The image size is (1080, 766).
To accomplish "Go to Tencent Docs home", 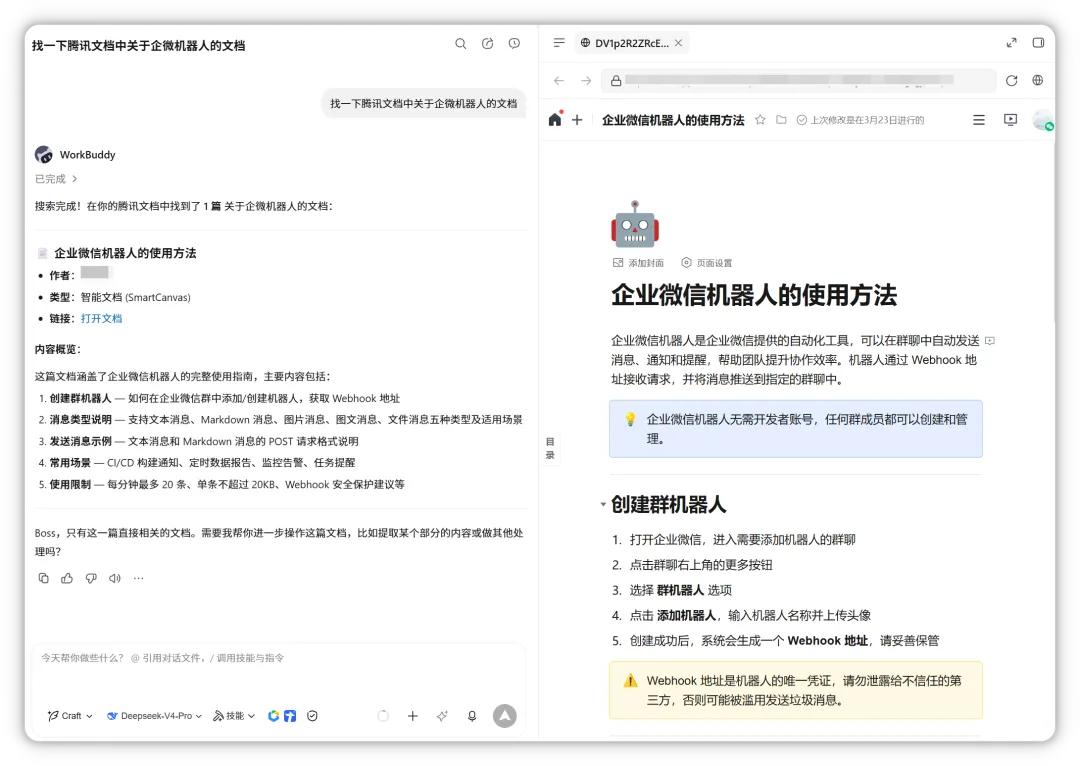I will tap(555, 119).
